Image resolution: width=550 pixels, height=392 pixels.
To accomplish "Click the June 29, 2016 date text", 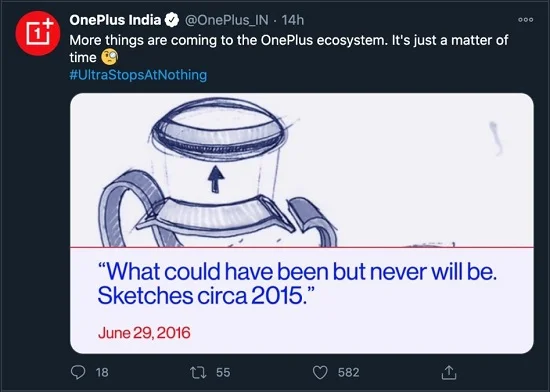I will point(144,333).
